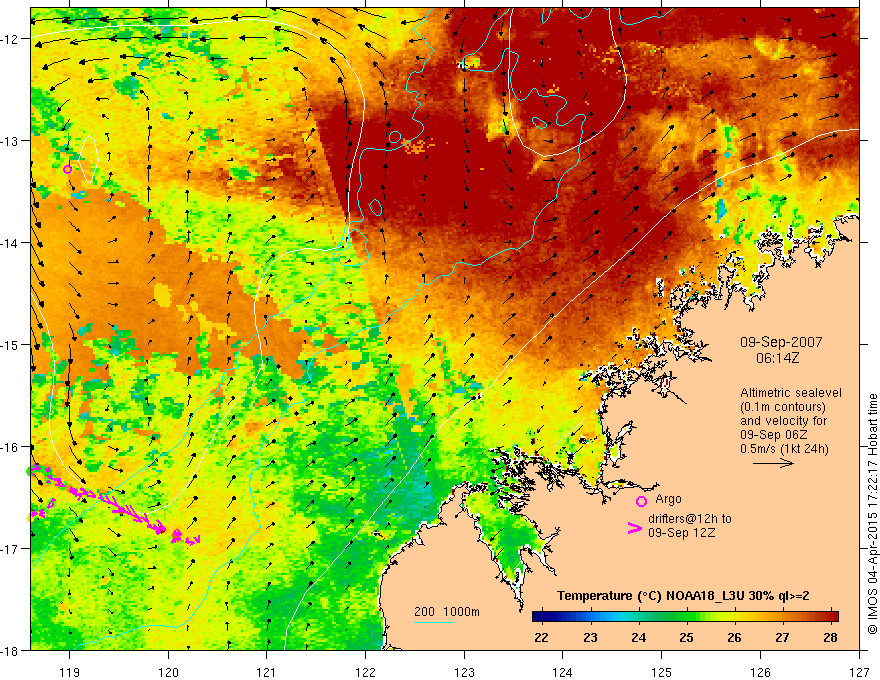Click longitude axis label 127

[859, 672]
